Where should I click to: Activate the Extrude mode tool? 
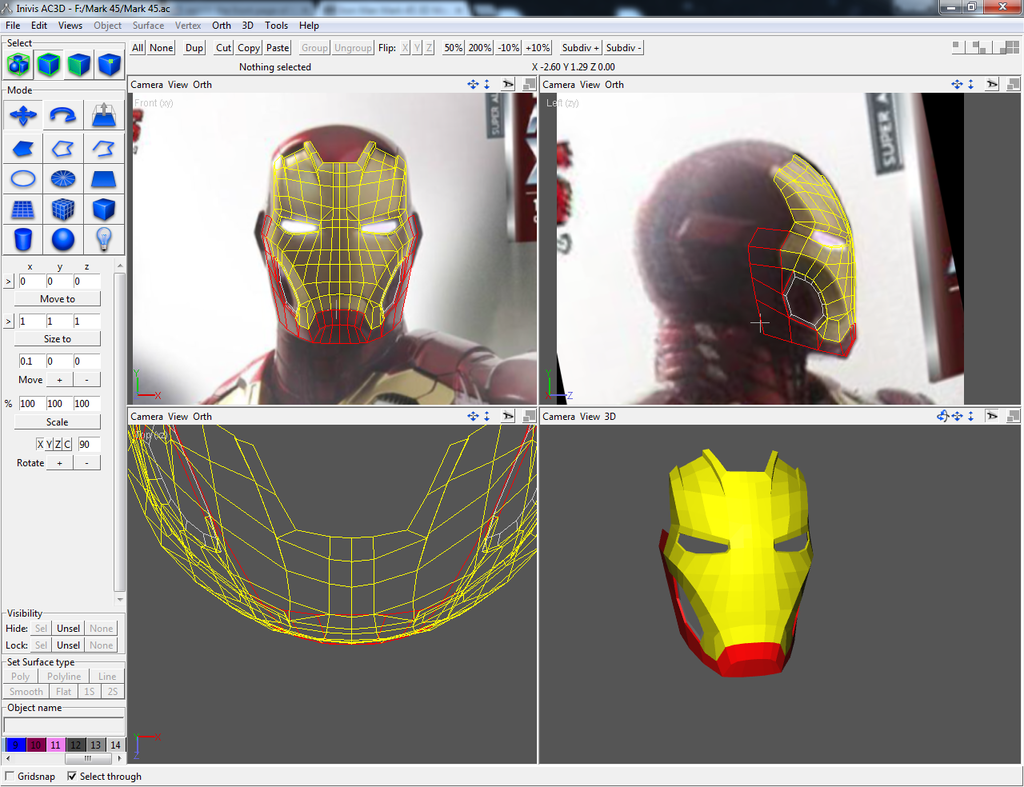[104, 116]
